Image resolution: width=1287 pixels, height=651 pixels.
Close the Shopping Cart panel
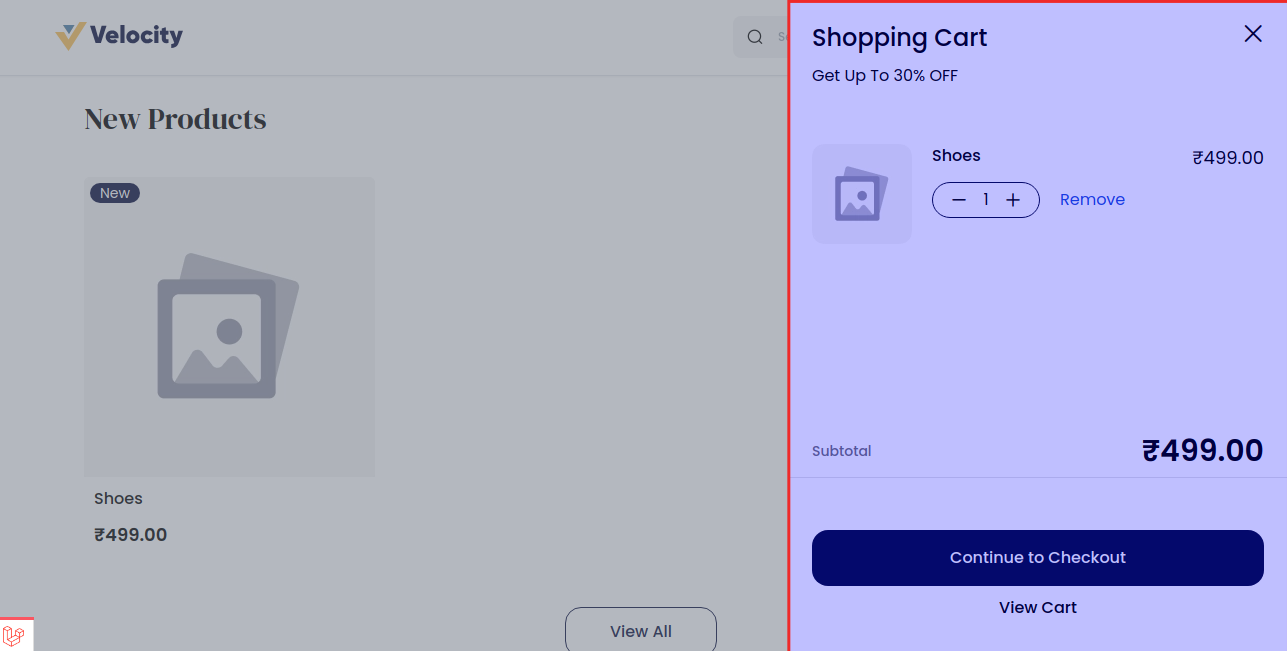(x=1253, y=34)
